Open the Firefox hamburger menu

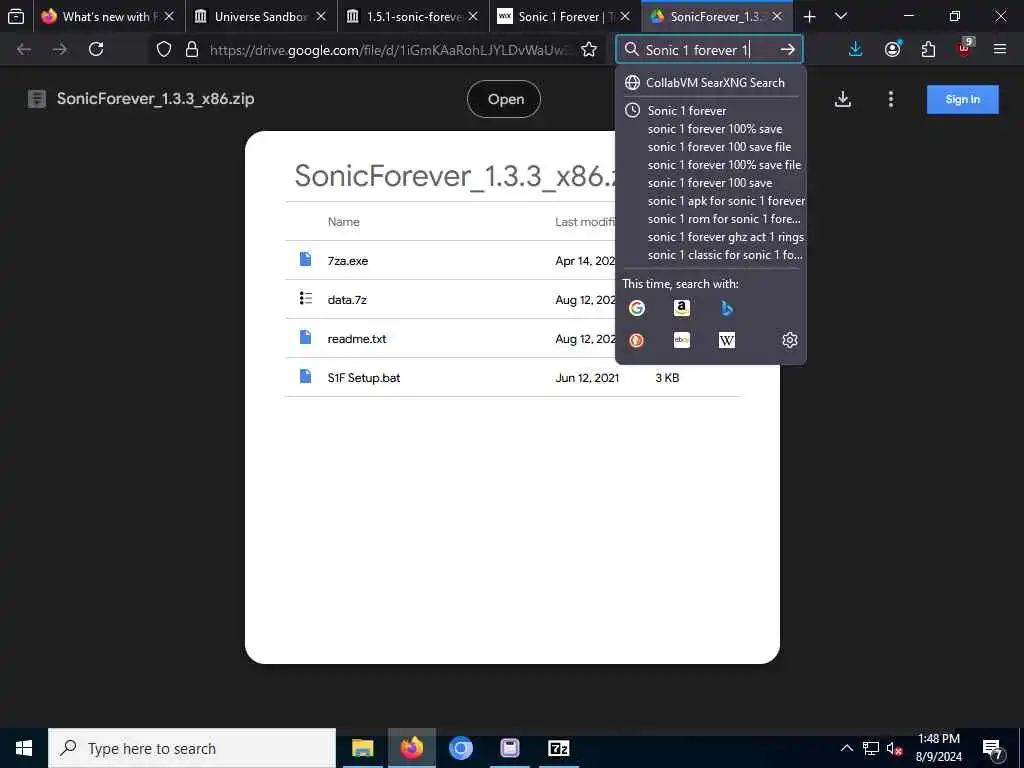(x=1000, y=49)
